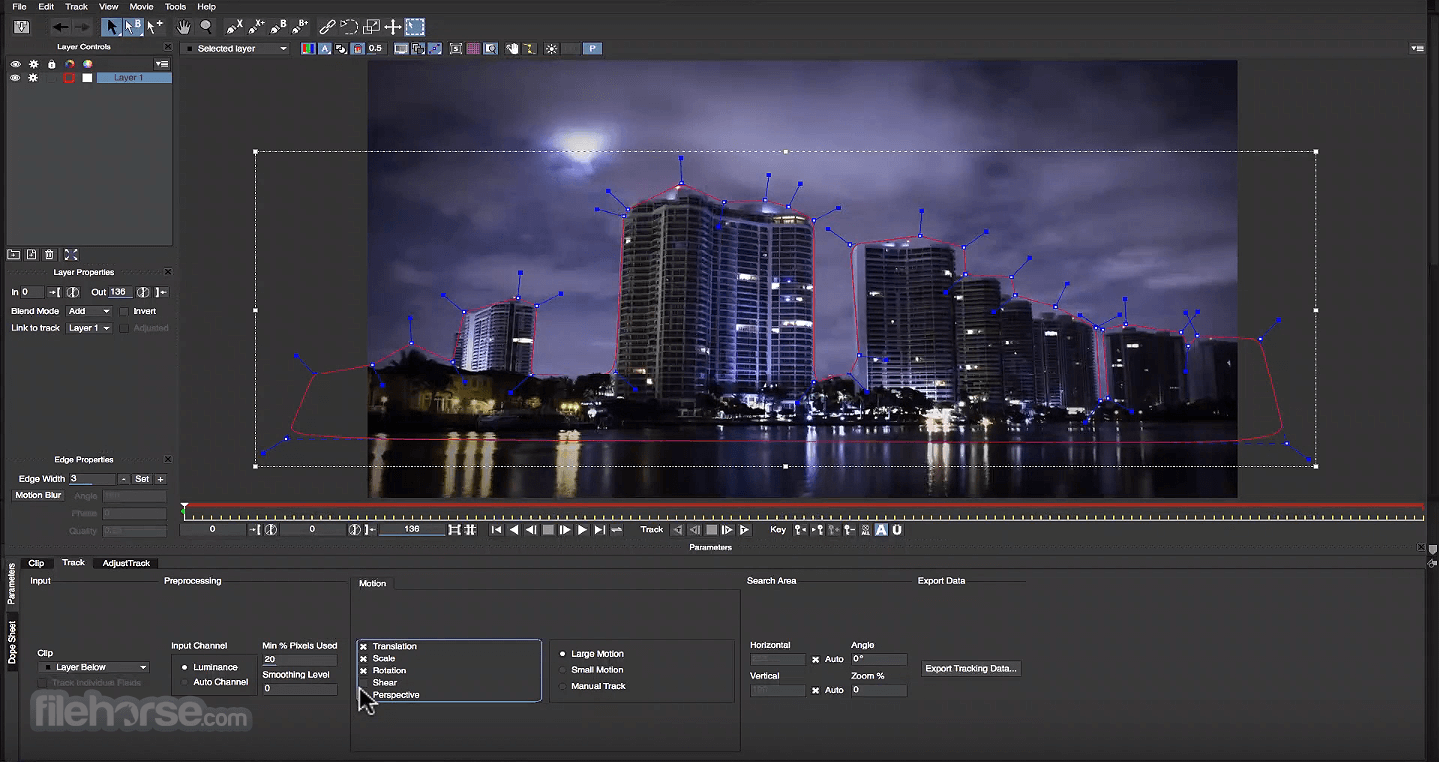The image size is (1439, 762).
Task: Choose the Create X-Spline pen tool
Action: click(234, 27)
